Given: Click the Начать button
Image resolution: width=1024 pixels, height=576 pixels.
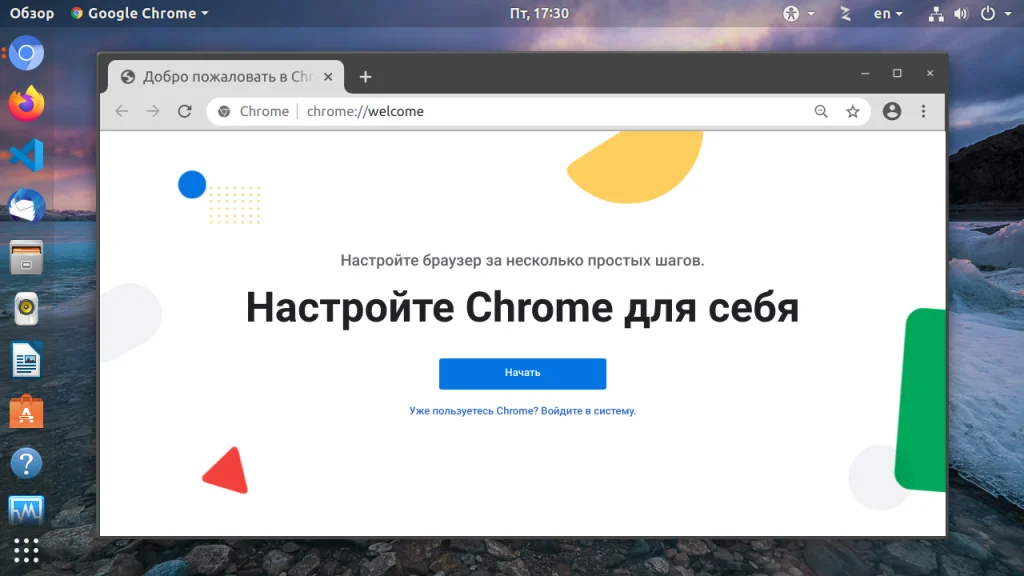Looking at the screenshot, I should point(522,374).
